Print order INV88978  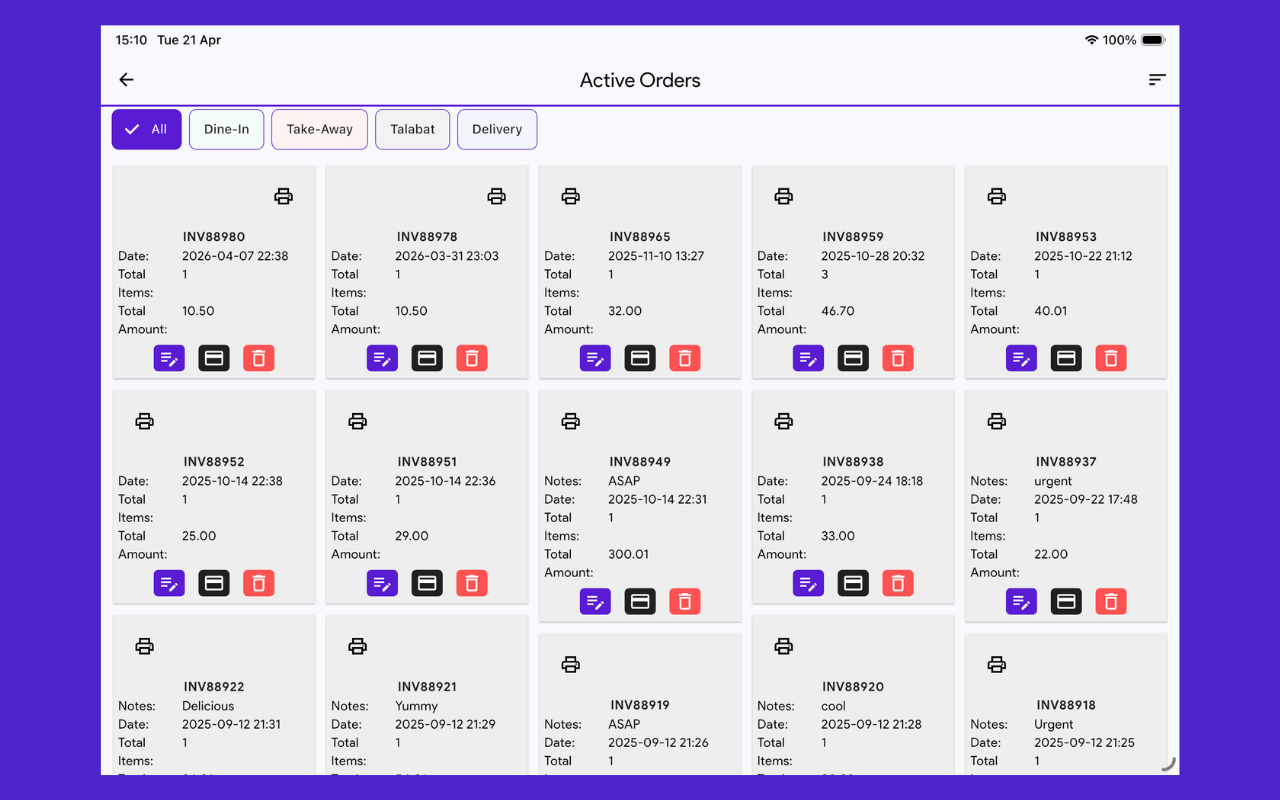click(497, 196)
